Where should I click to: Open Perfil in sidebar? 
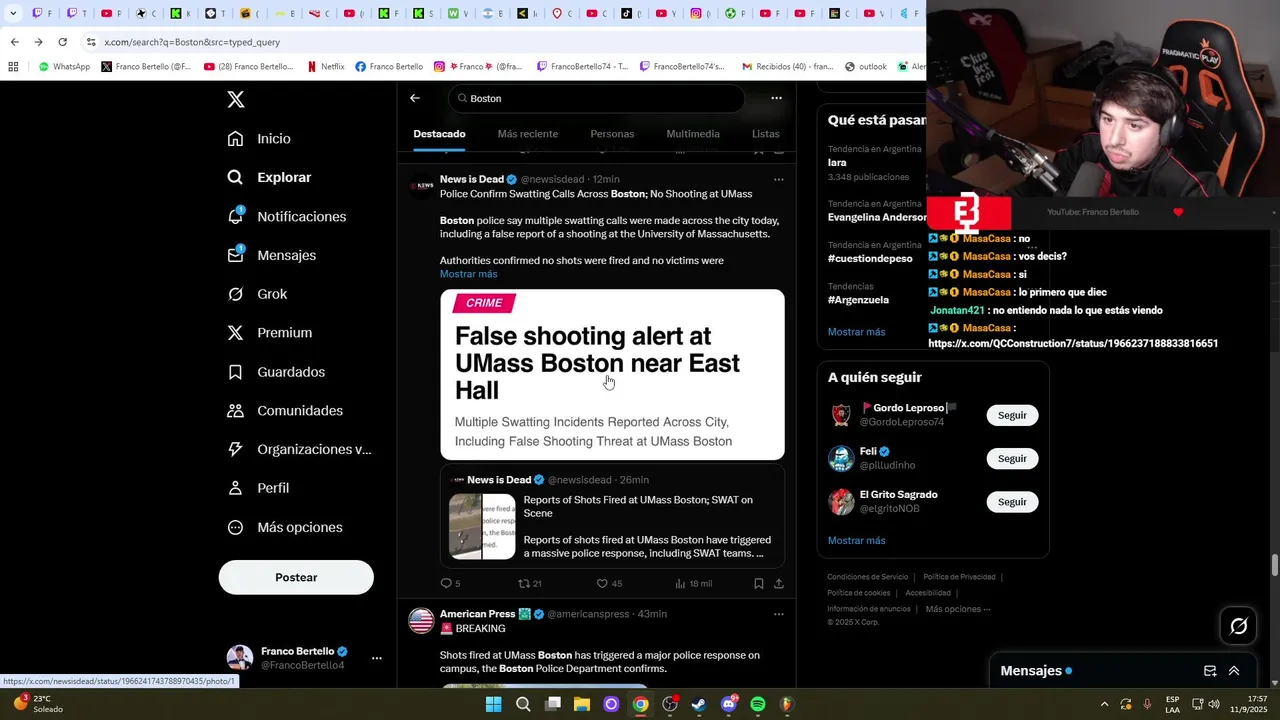pyautogui.click(x=258, y=488)
